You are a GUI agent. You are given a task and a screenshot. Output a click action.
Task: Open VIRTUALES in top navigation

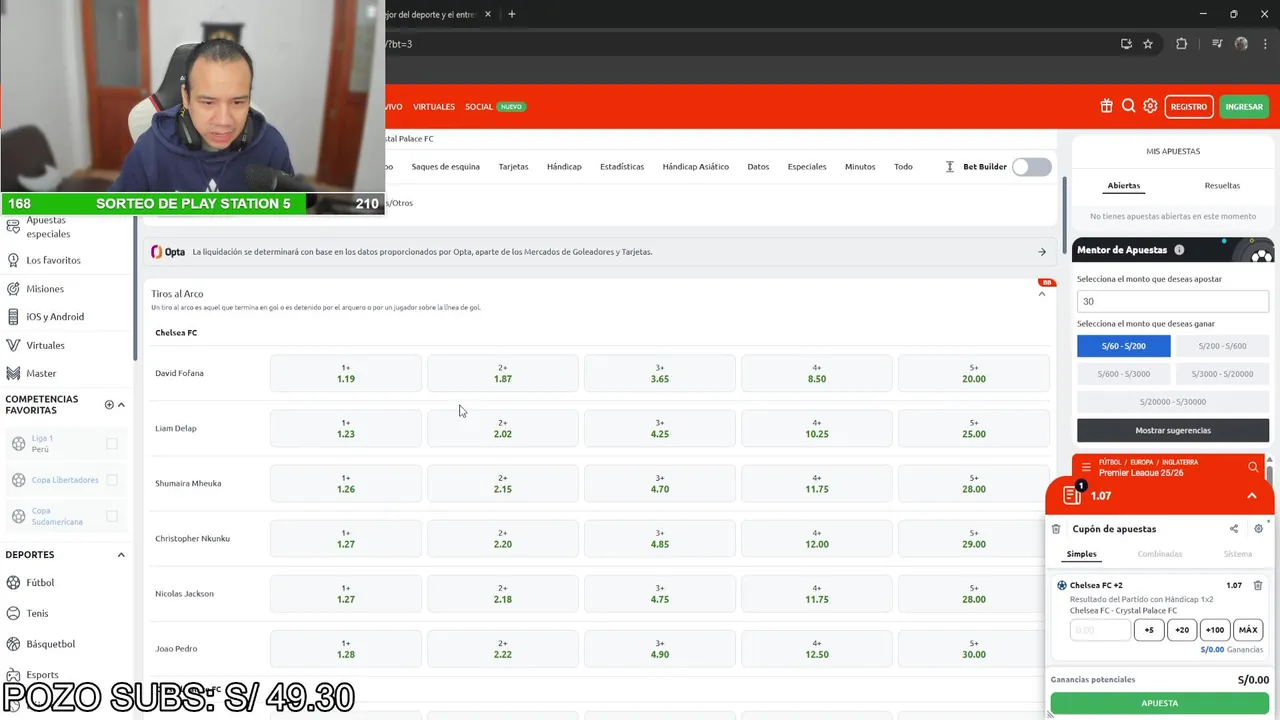[434, 107]
